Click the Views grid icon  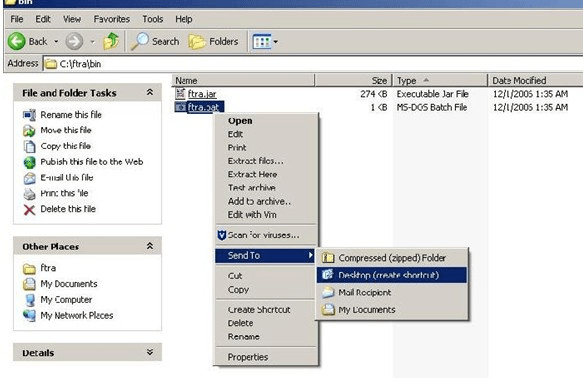[261, 42]
